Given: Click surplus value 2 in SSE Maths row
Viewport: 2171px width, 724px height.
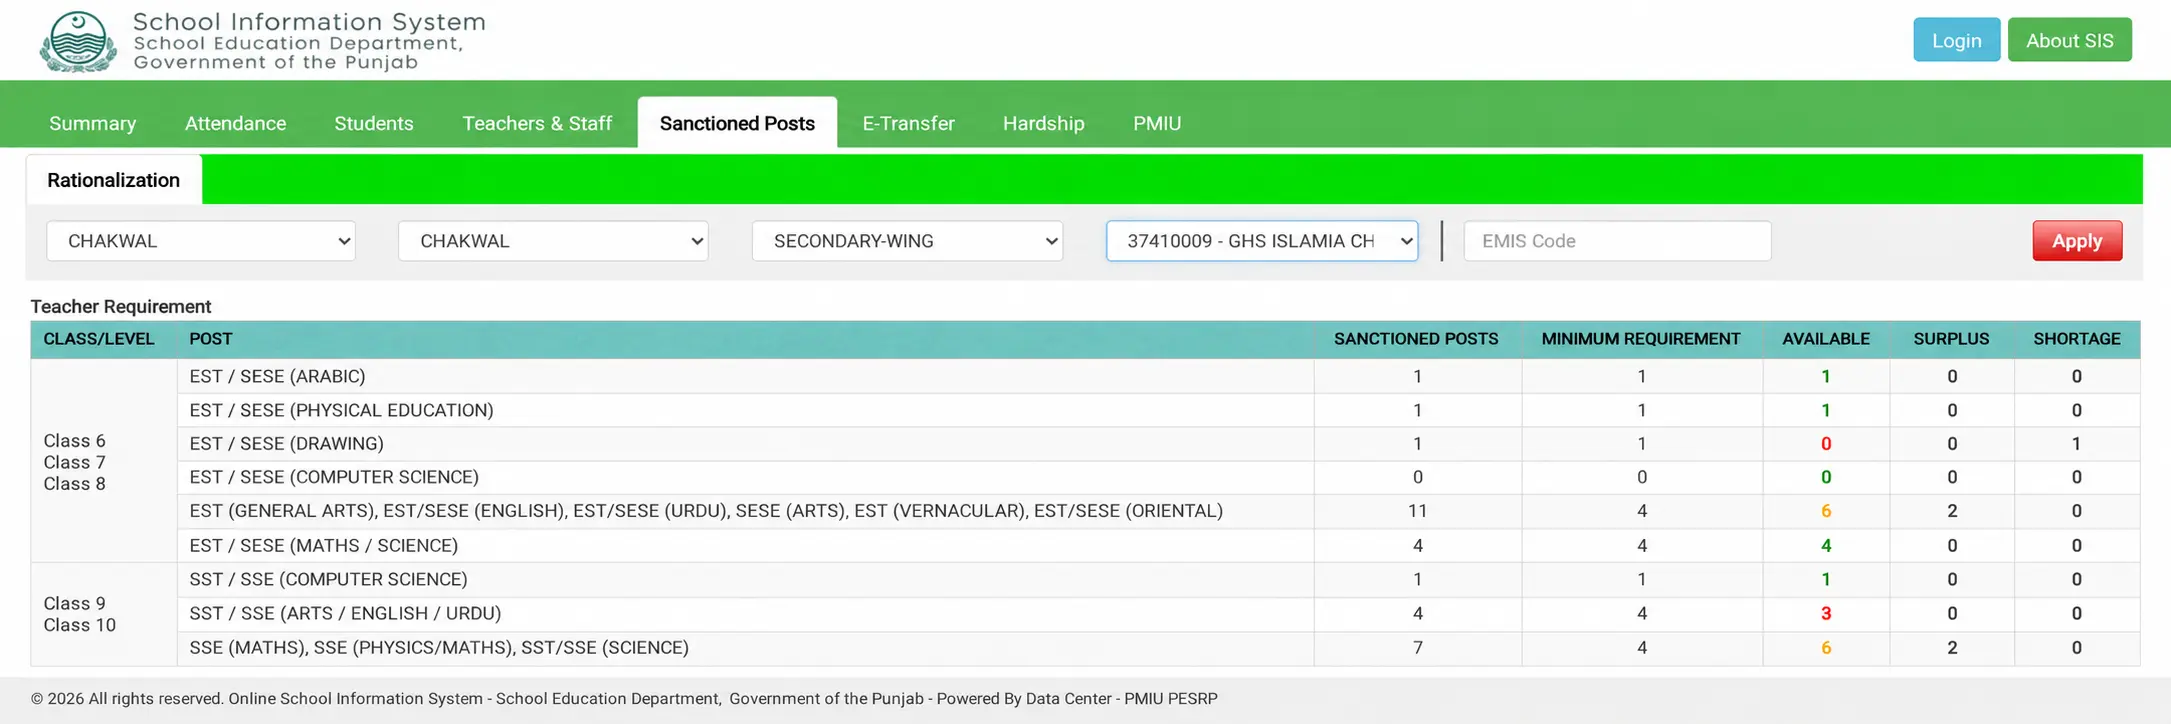Looking at the screenshot, I should tap(1952, 648).
